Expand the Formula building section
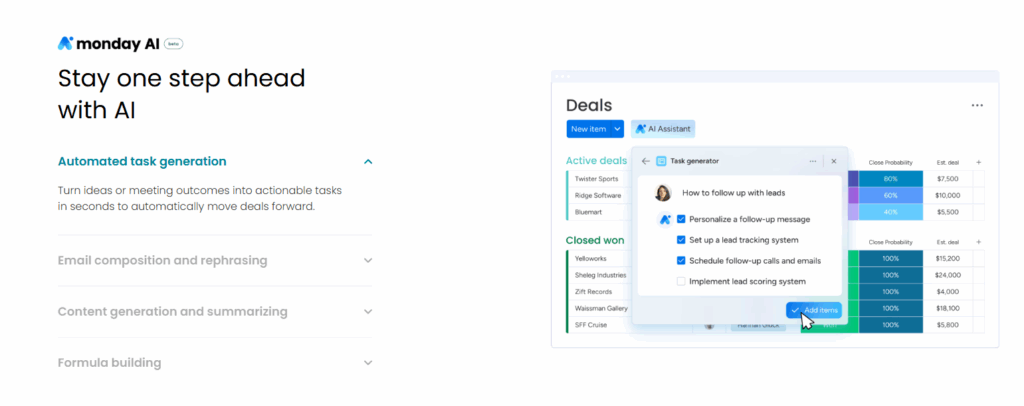Viewport: 1024px width, 406px height. coord(368,363)
